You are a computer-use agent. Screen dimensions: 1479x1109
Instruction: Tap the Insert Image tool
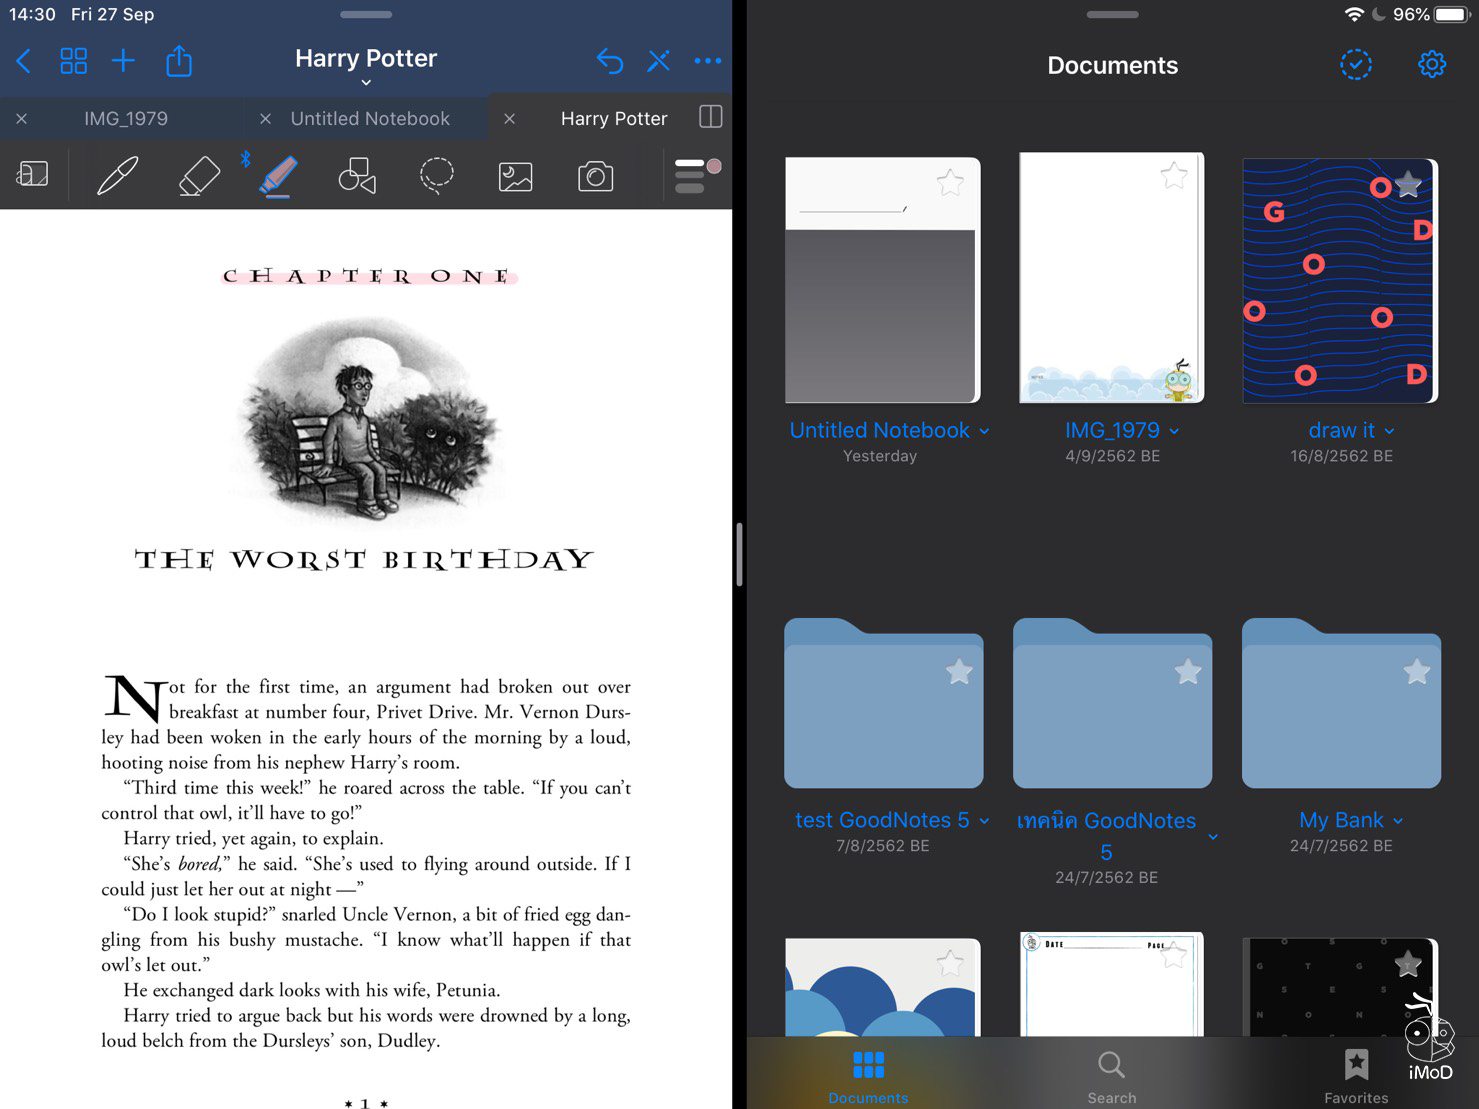point(515,176)
